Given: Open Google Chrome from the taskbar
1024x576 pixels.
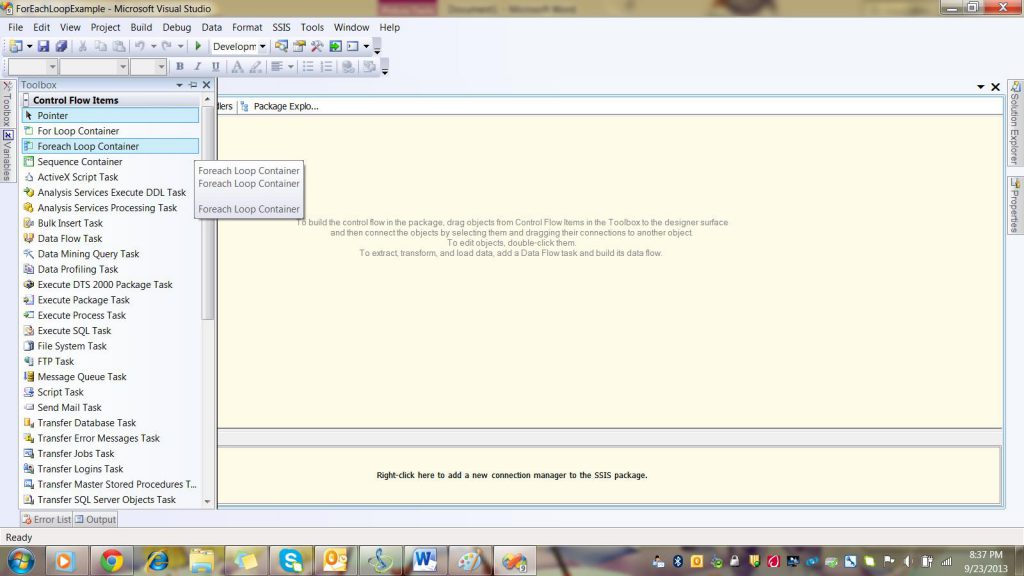Looking at the screenshot, I should [112, 561].
